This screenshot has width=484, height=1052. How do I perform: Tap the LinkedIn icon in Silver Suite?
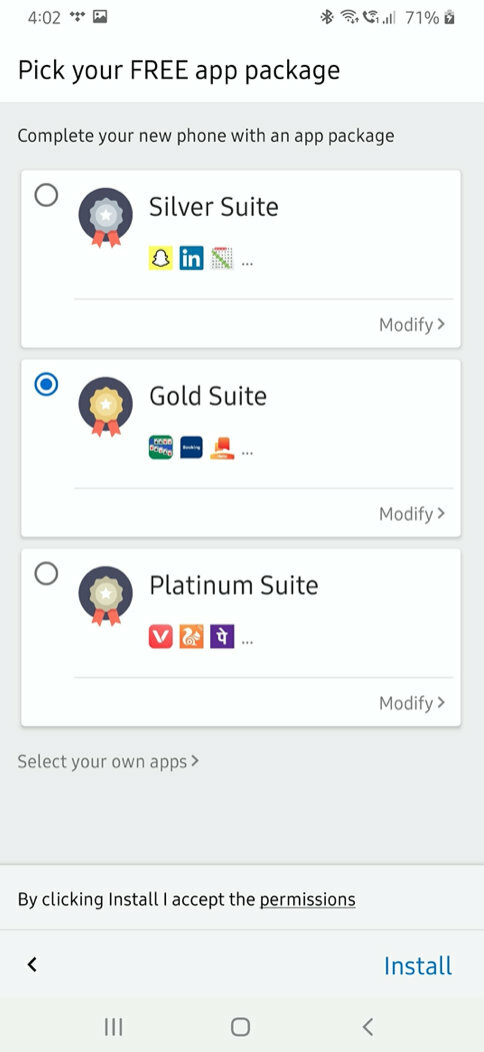coord(191,258)
